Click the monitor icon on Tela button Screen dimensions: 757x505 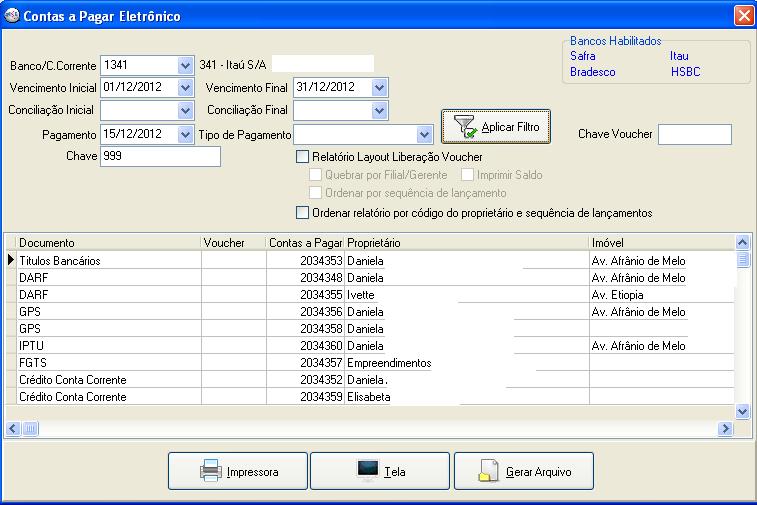367,470
